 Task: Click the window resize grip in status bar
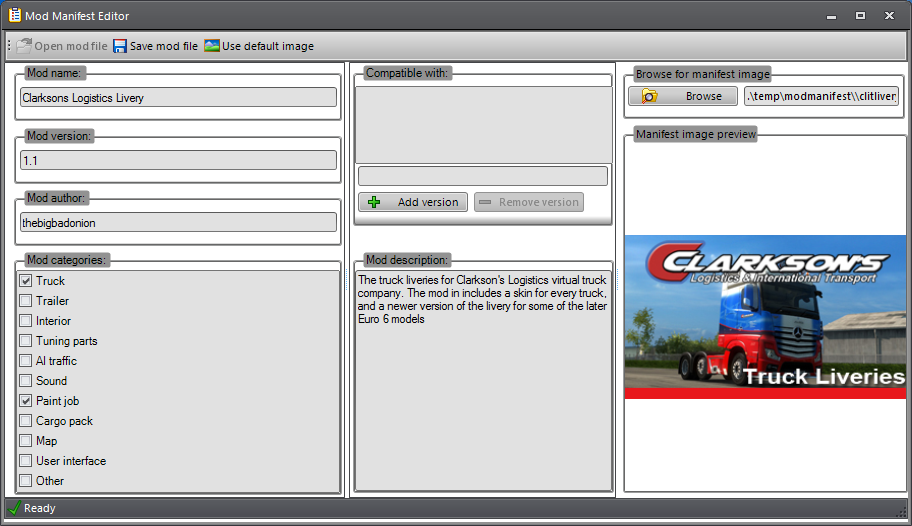pyautogui.click(x=902, y=511)
